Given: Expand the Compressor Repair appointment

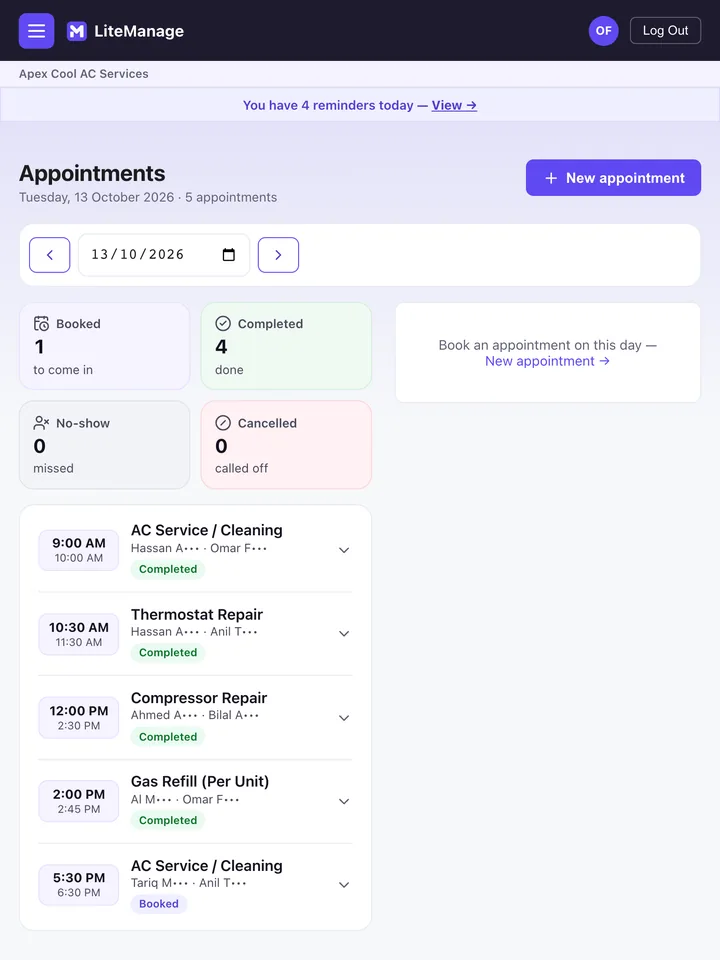Looking at the screenshot, I should (344, 718).
